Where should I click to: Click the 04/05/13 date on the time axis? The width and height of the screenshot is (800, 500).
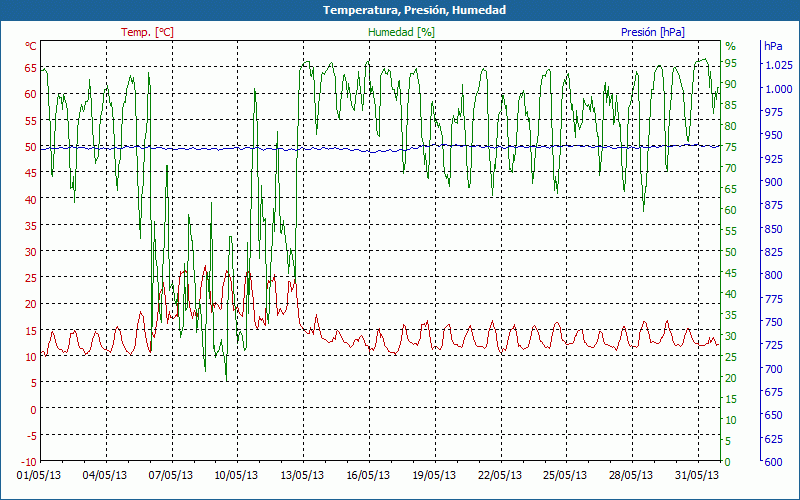coord(105,475)
